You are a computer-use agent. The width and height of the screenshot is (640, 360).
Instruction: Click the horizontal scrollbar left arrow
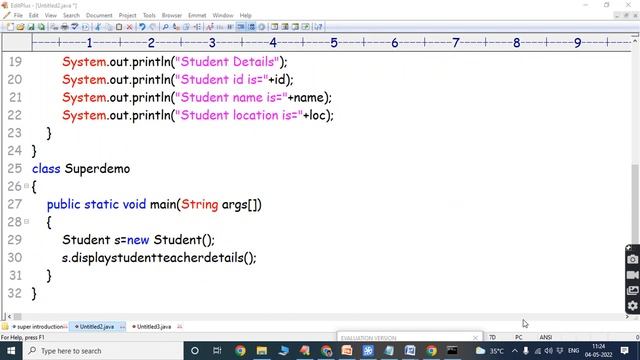(x=9, y=317)
